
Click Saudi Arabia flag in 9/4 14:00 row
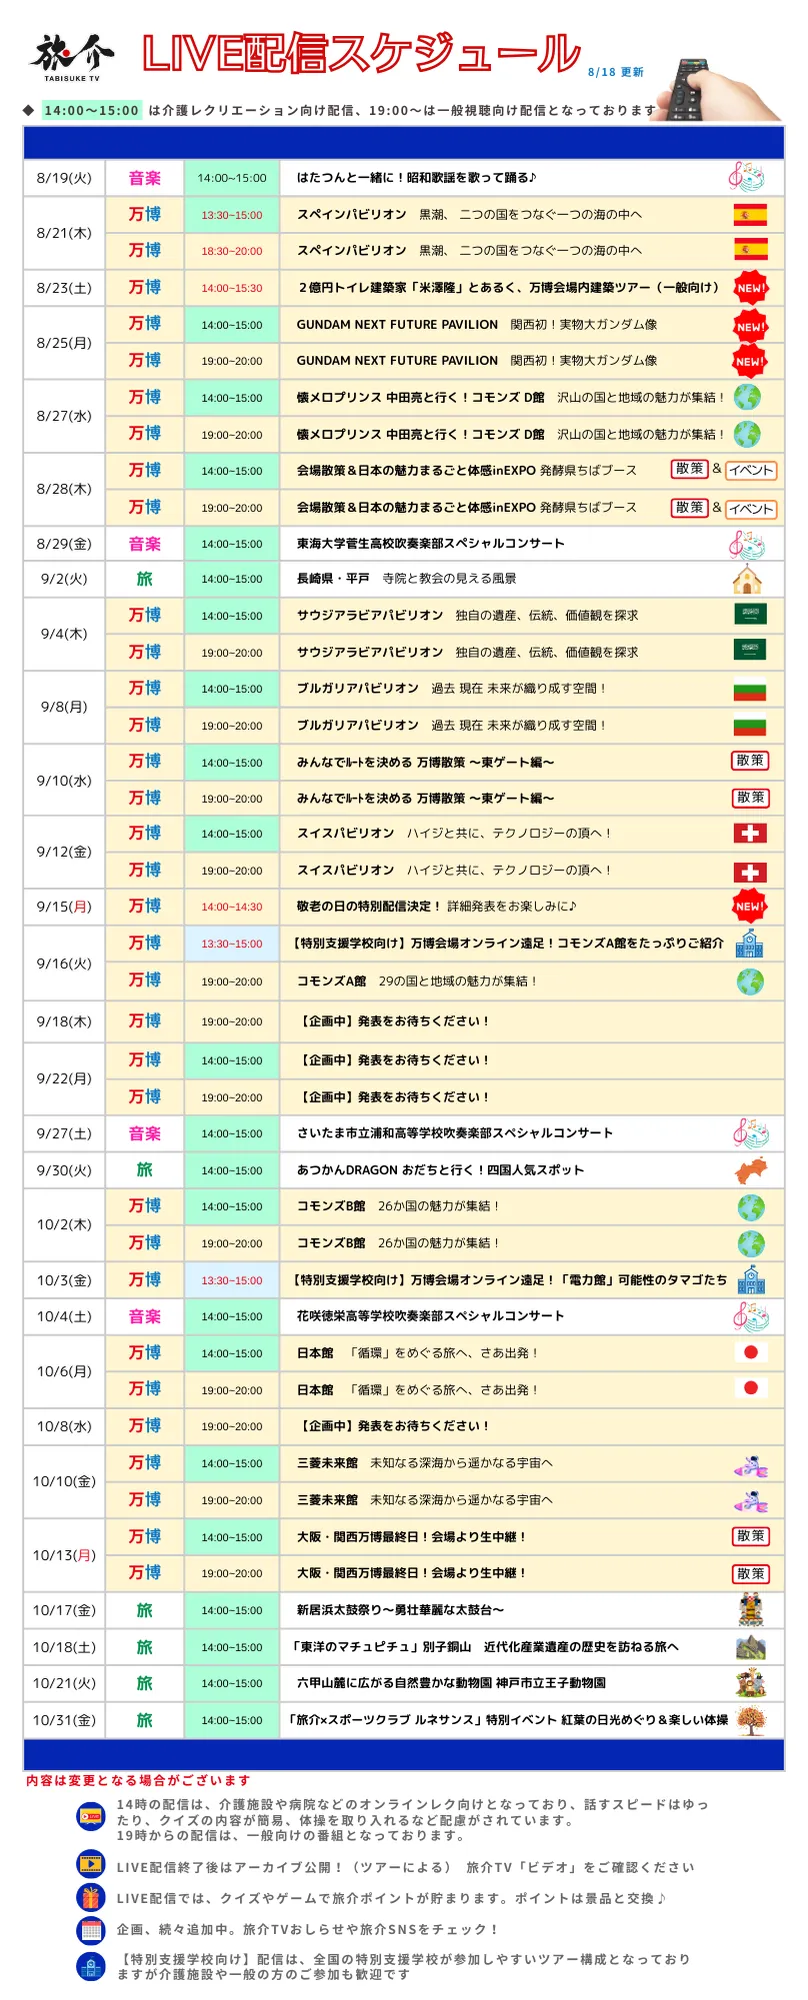750,615
